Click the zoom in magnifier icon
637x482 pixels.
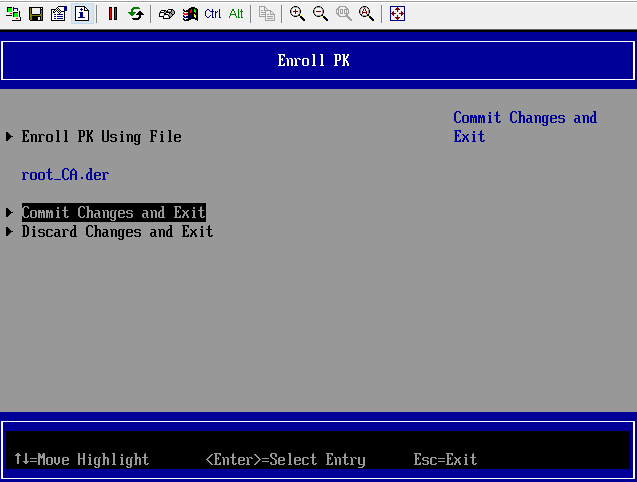tap(297, 14)
